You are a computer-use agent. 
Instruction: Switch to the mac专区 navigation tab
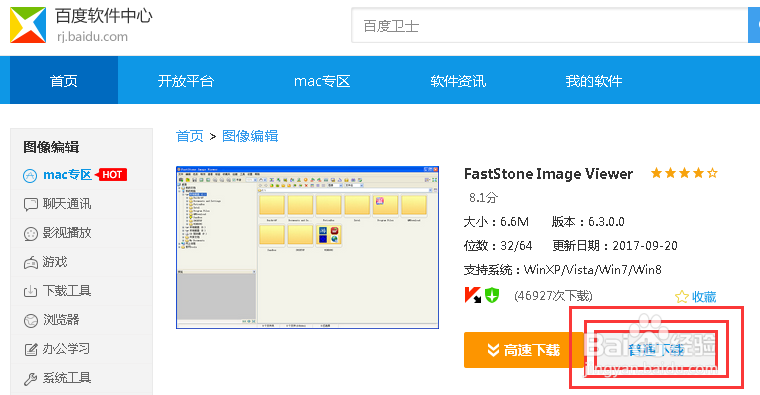pos(322,80)
